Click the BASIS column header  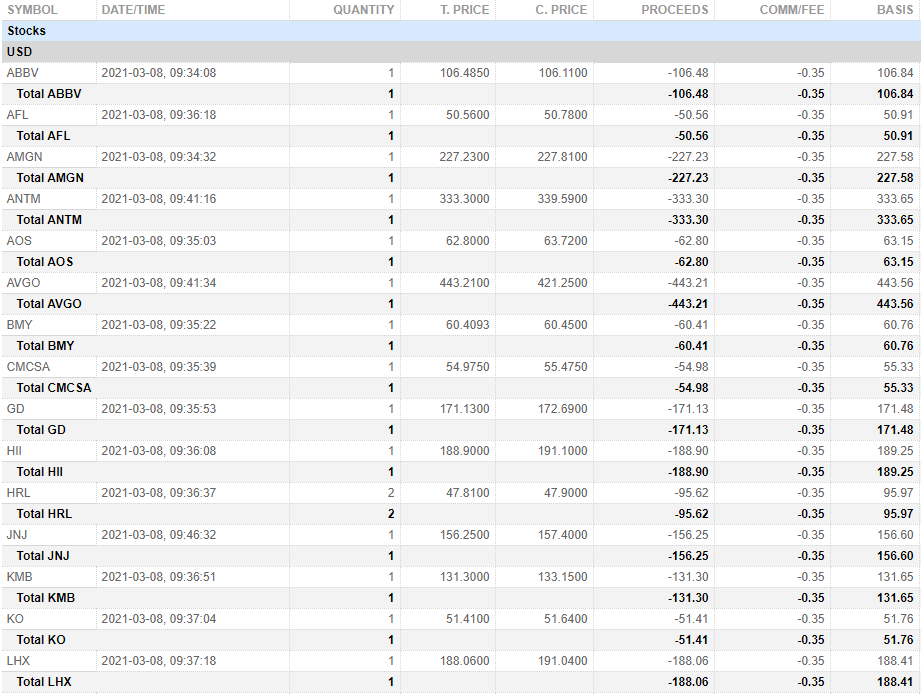point(895,10)
